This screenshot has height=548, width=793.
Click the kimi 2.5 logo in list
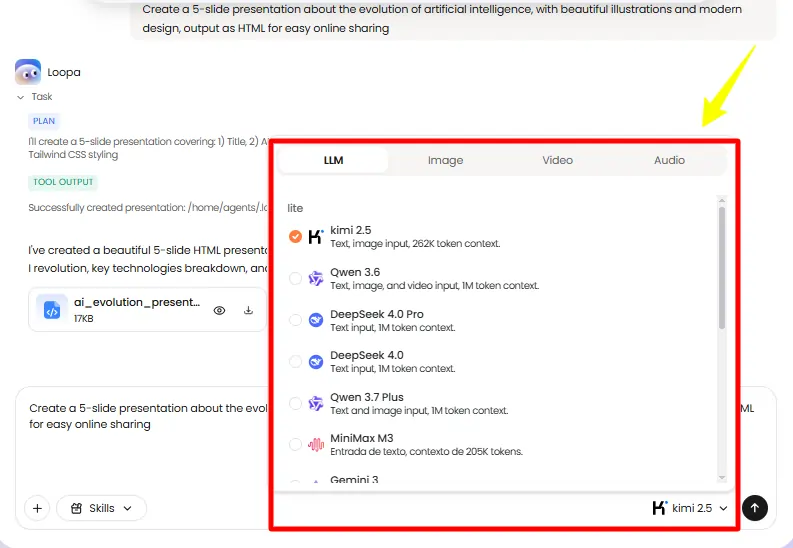pos(316,236)
